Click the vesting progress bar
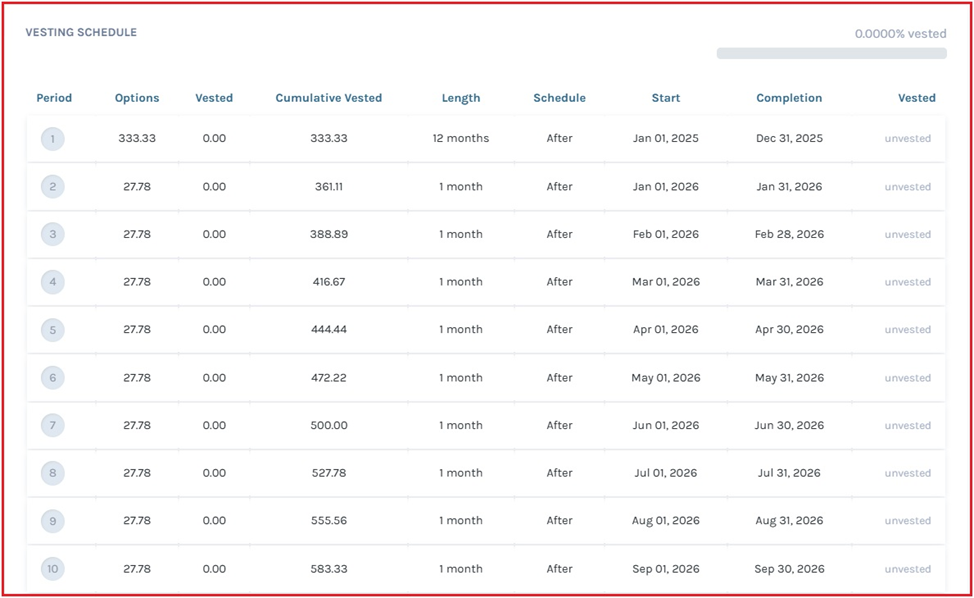Screen dimensions: 974x598 (831, 52)
